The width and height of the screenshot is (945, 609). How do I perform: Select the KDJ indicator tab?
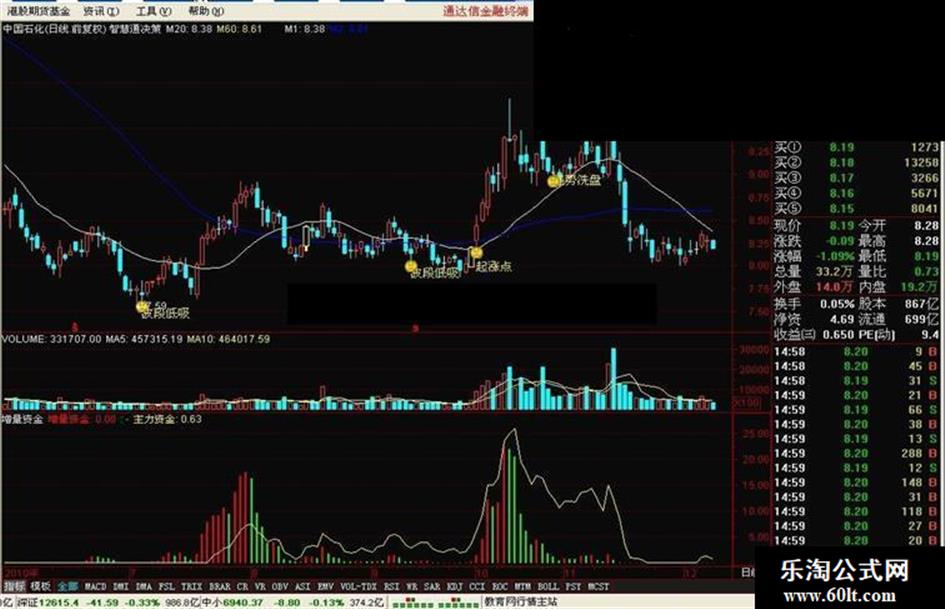click(x=455, y=586)
